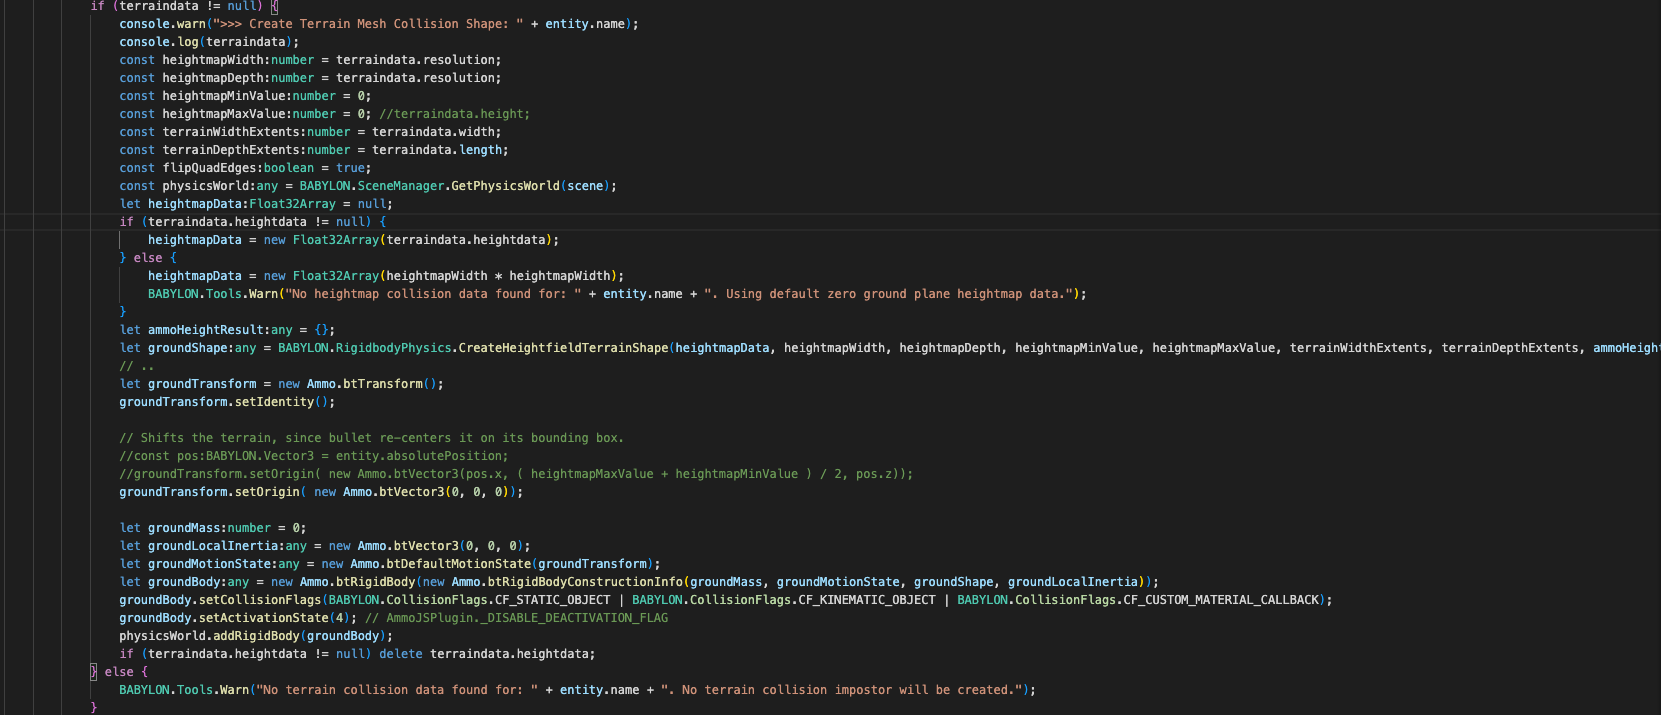Click SceneManager in the physicsWorld line
1661x715 pixels.
401,186
